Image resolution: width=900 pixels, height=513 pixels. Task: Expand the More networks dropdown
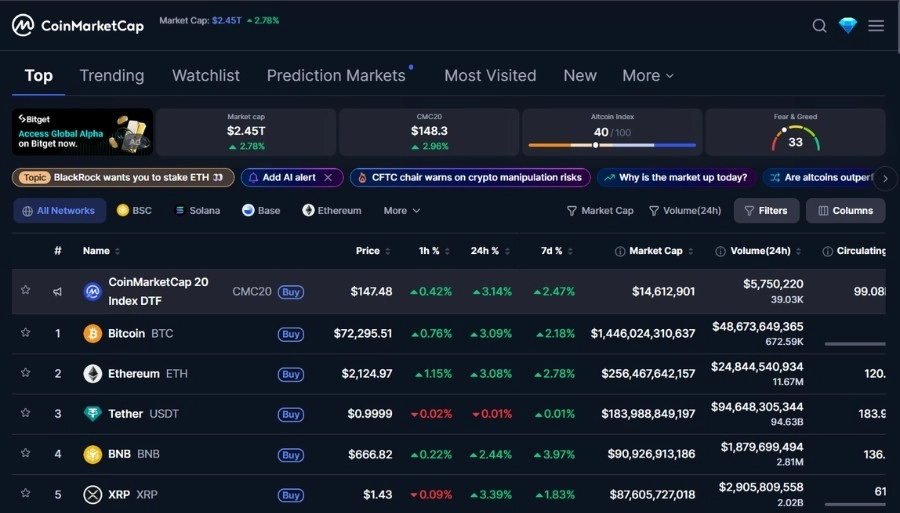point(402,211)
